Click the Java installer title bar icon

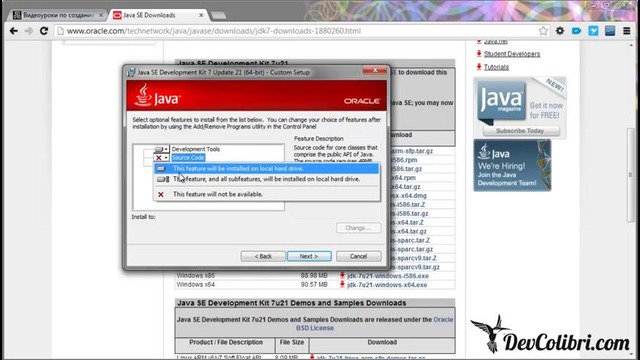point(131,72)
